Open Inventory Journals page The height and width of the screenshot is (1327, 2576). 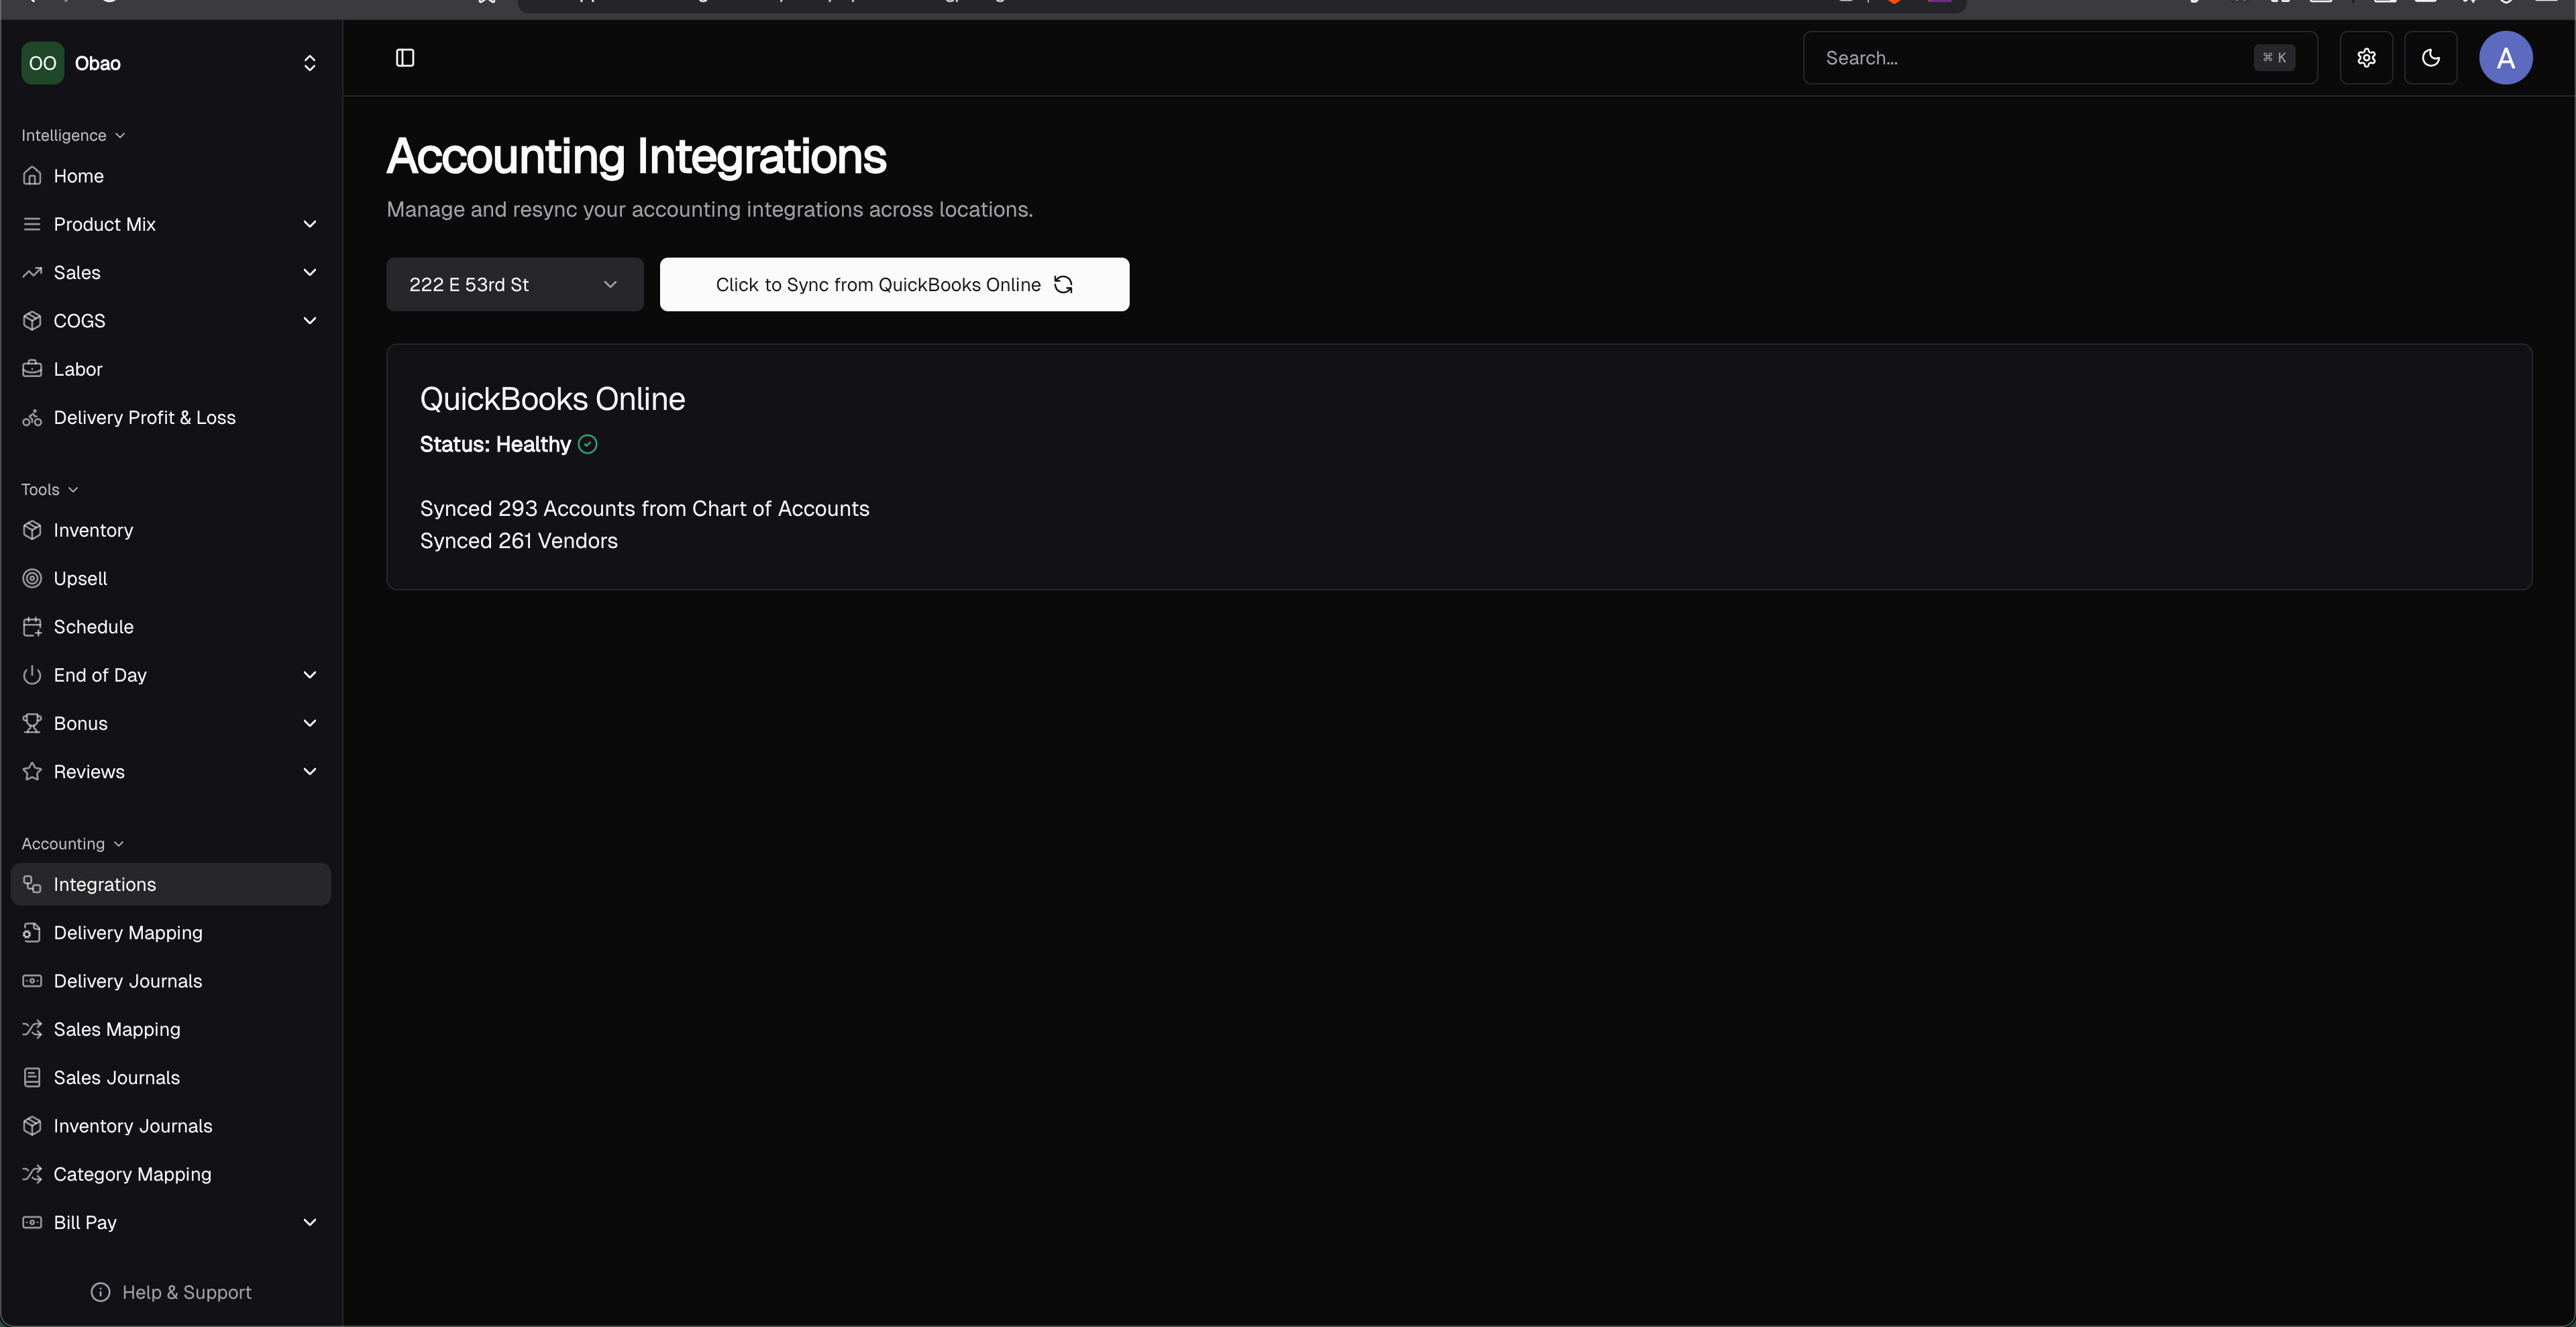171,1126
